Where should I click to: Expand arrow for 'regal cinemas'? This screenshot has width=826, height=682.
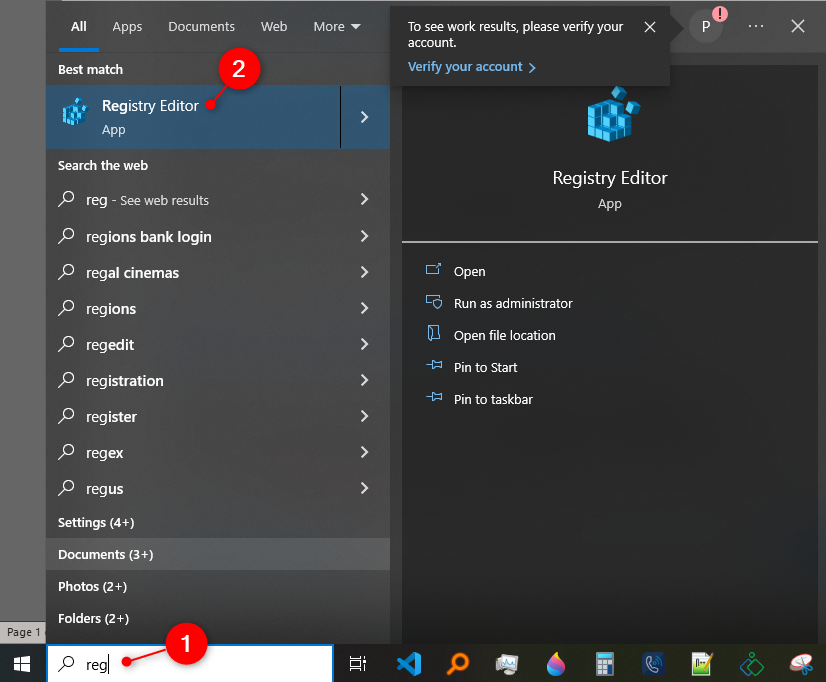point(365,272)
